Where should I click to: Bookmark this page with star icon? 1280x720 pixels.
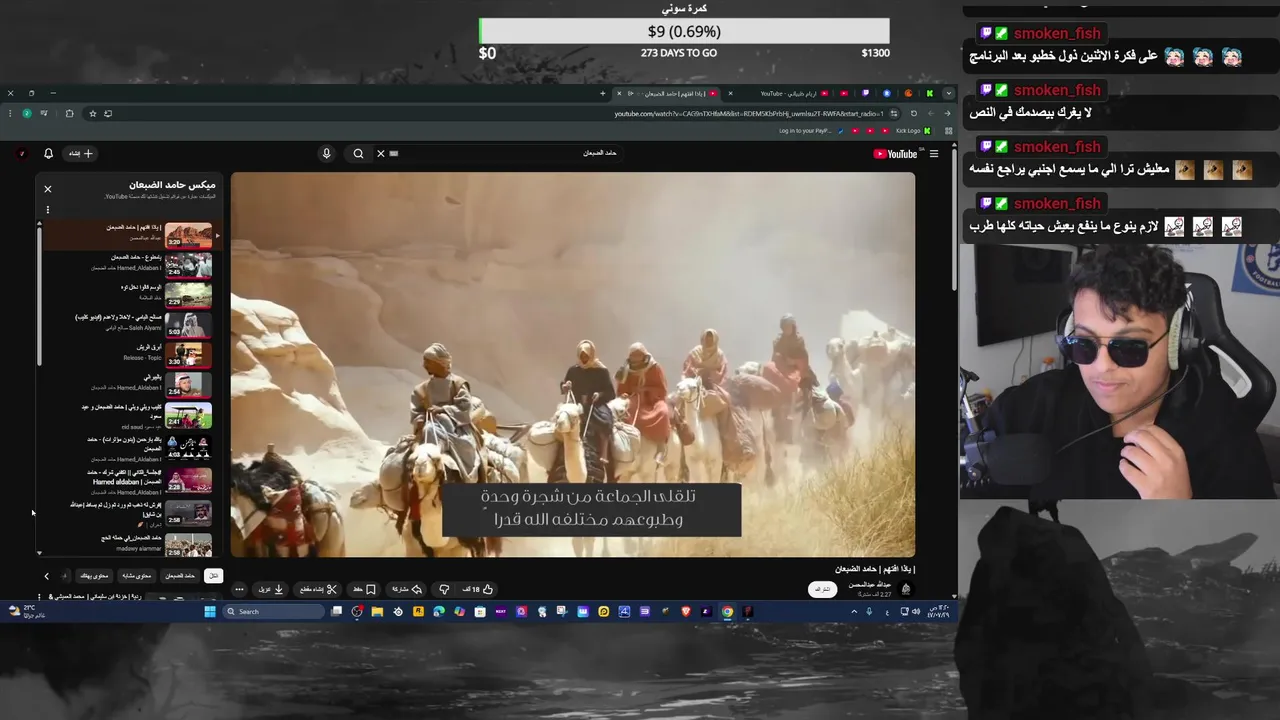92,113
